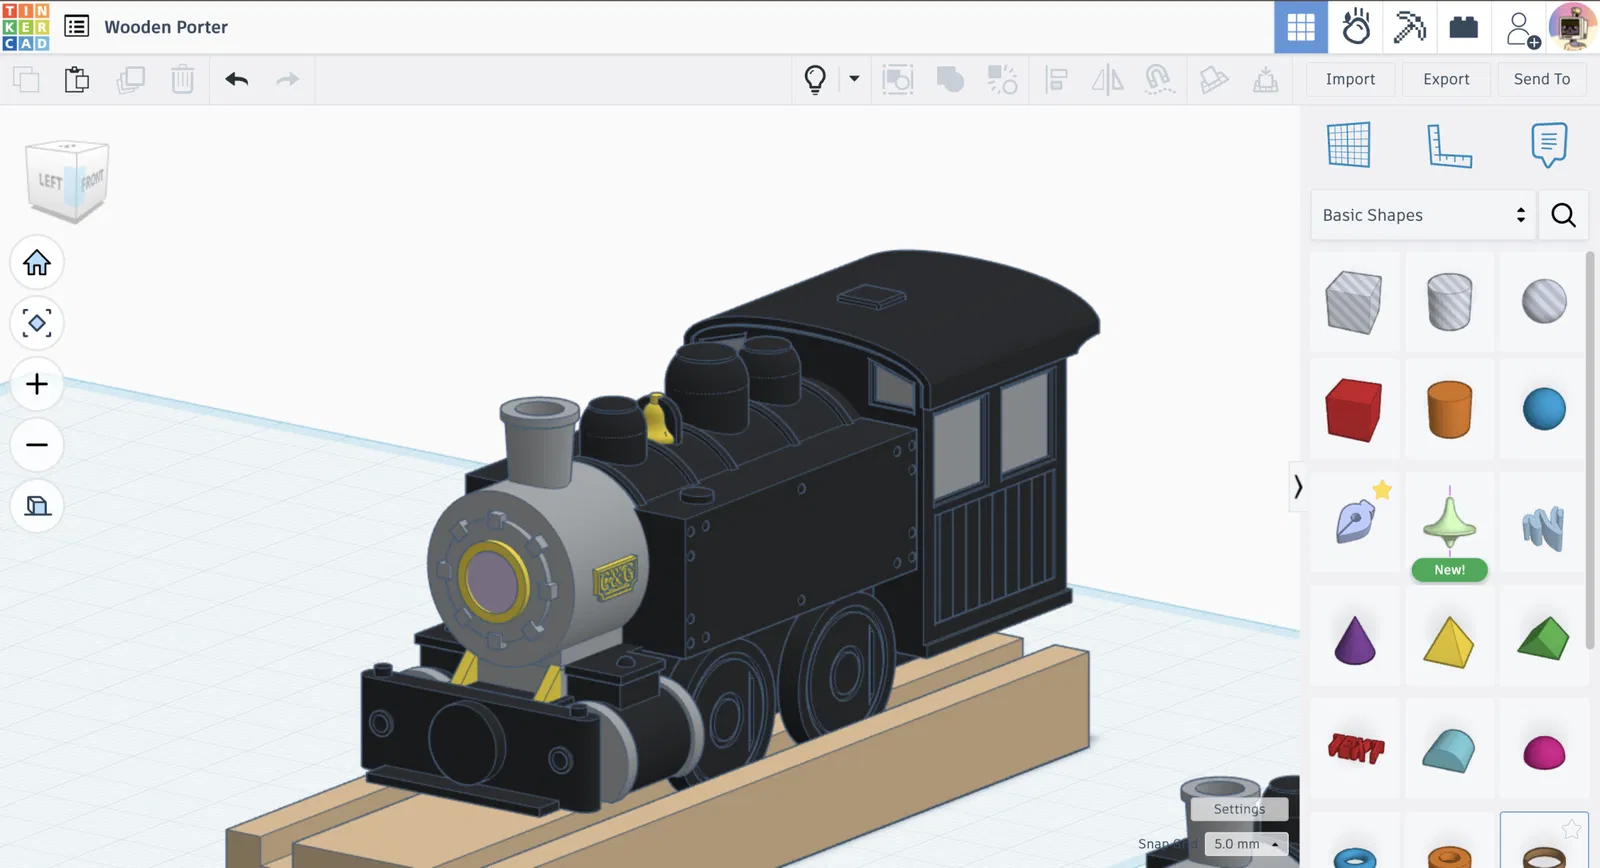Expand the lightbulb visibility dropdown arrow
This screenshot has height=868, width=1600.
(854, 78)
